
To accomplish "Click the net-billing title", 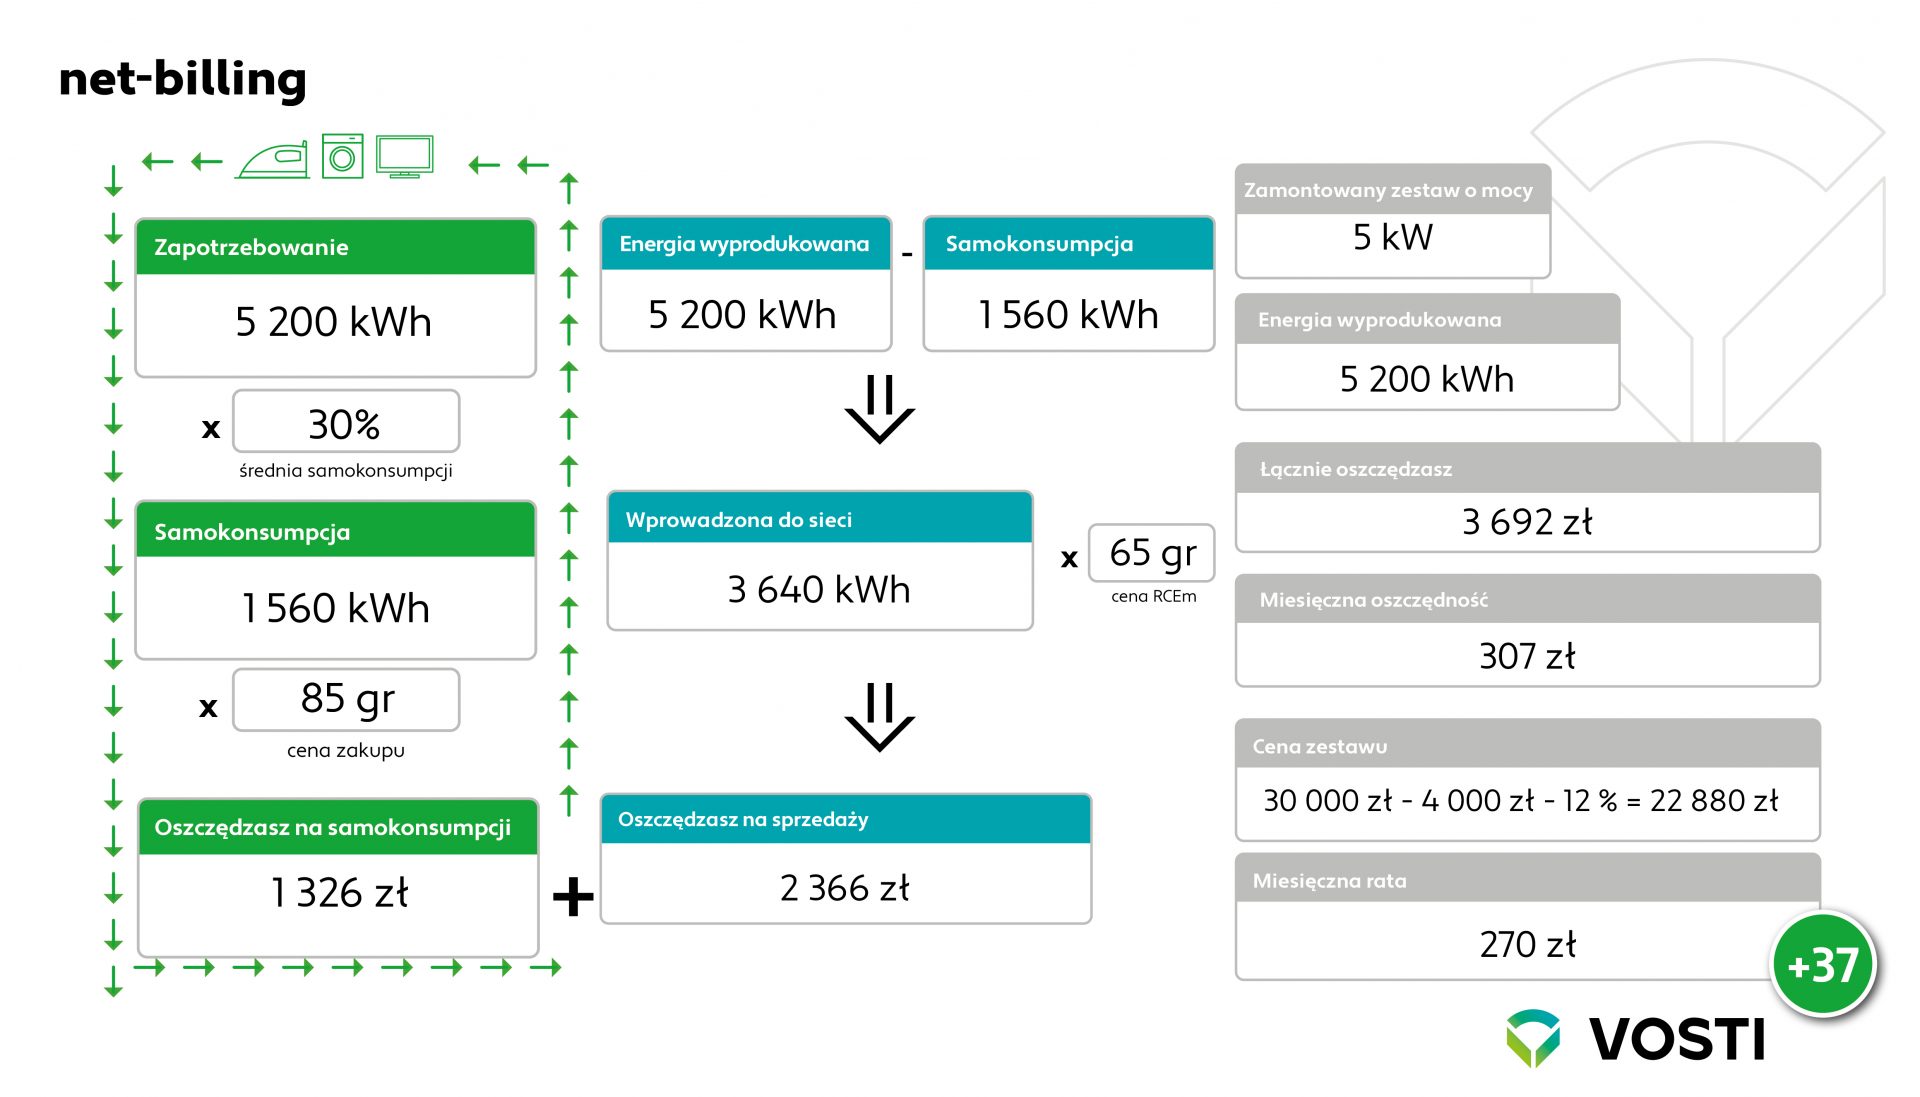I will coord(183,79).
